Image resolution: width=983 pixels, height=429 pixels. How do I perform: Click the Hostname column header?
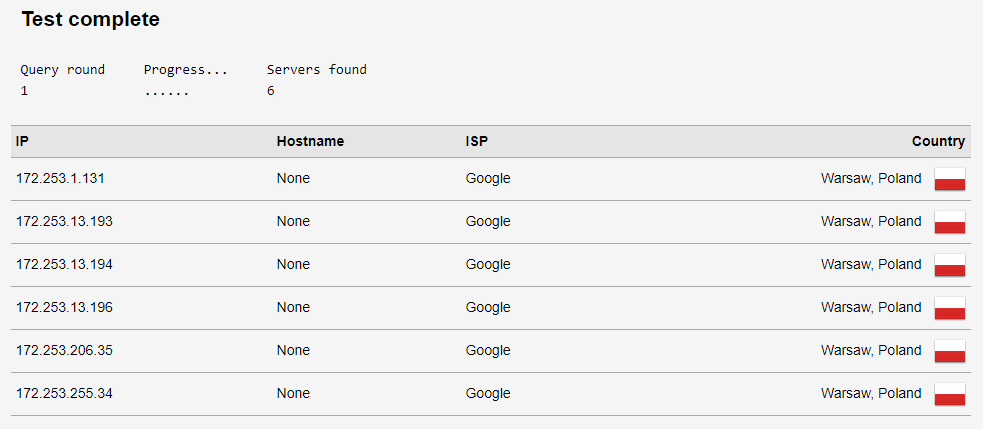point(310,141)
